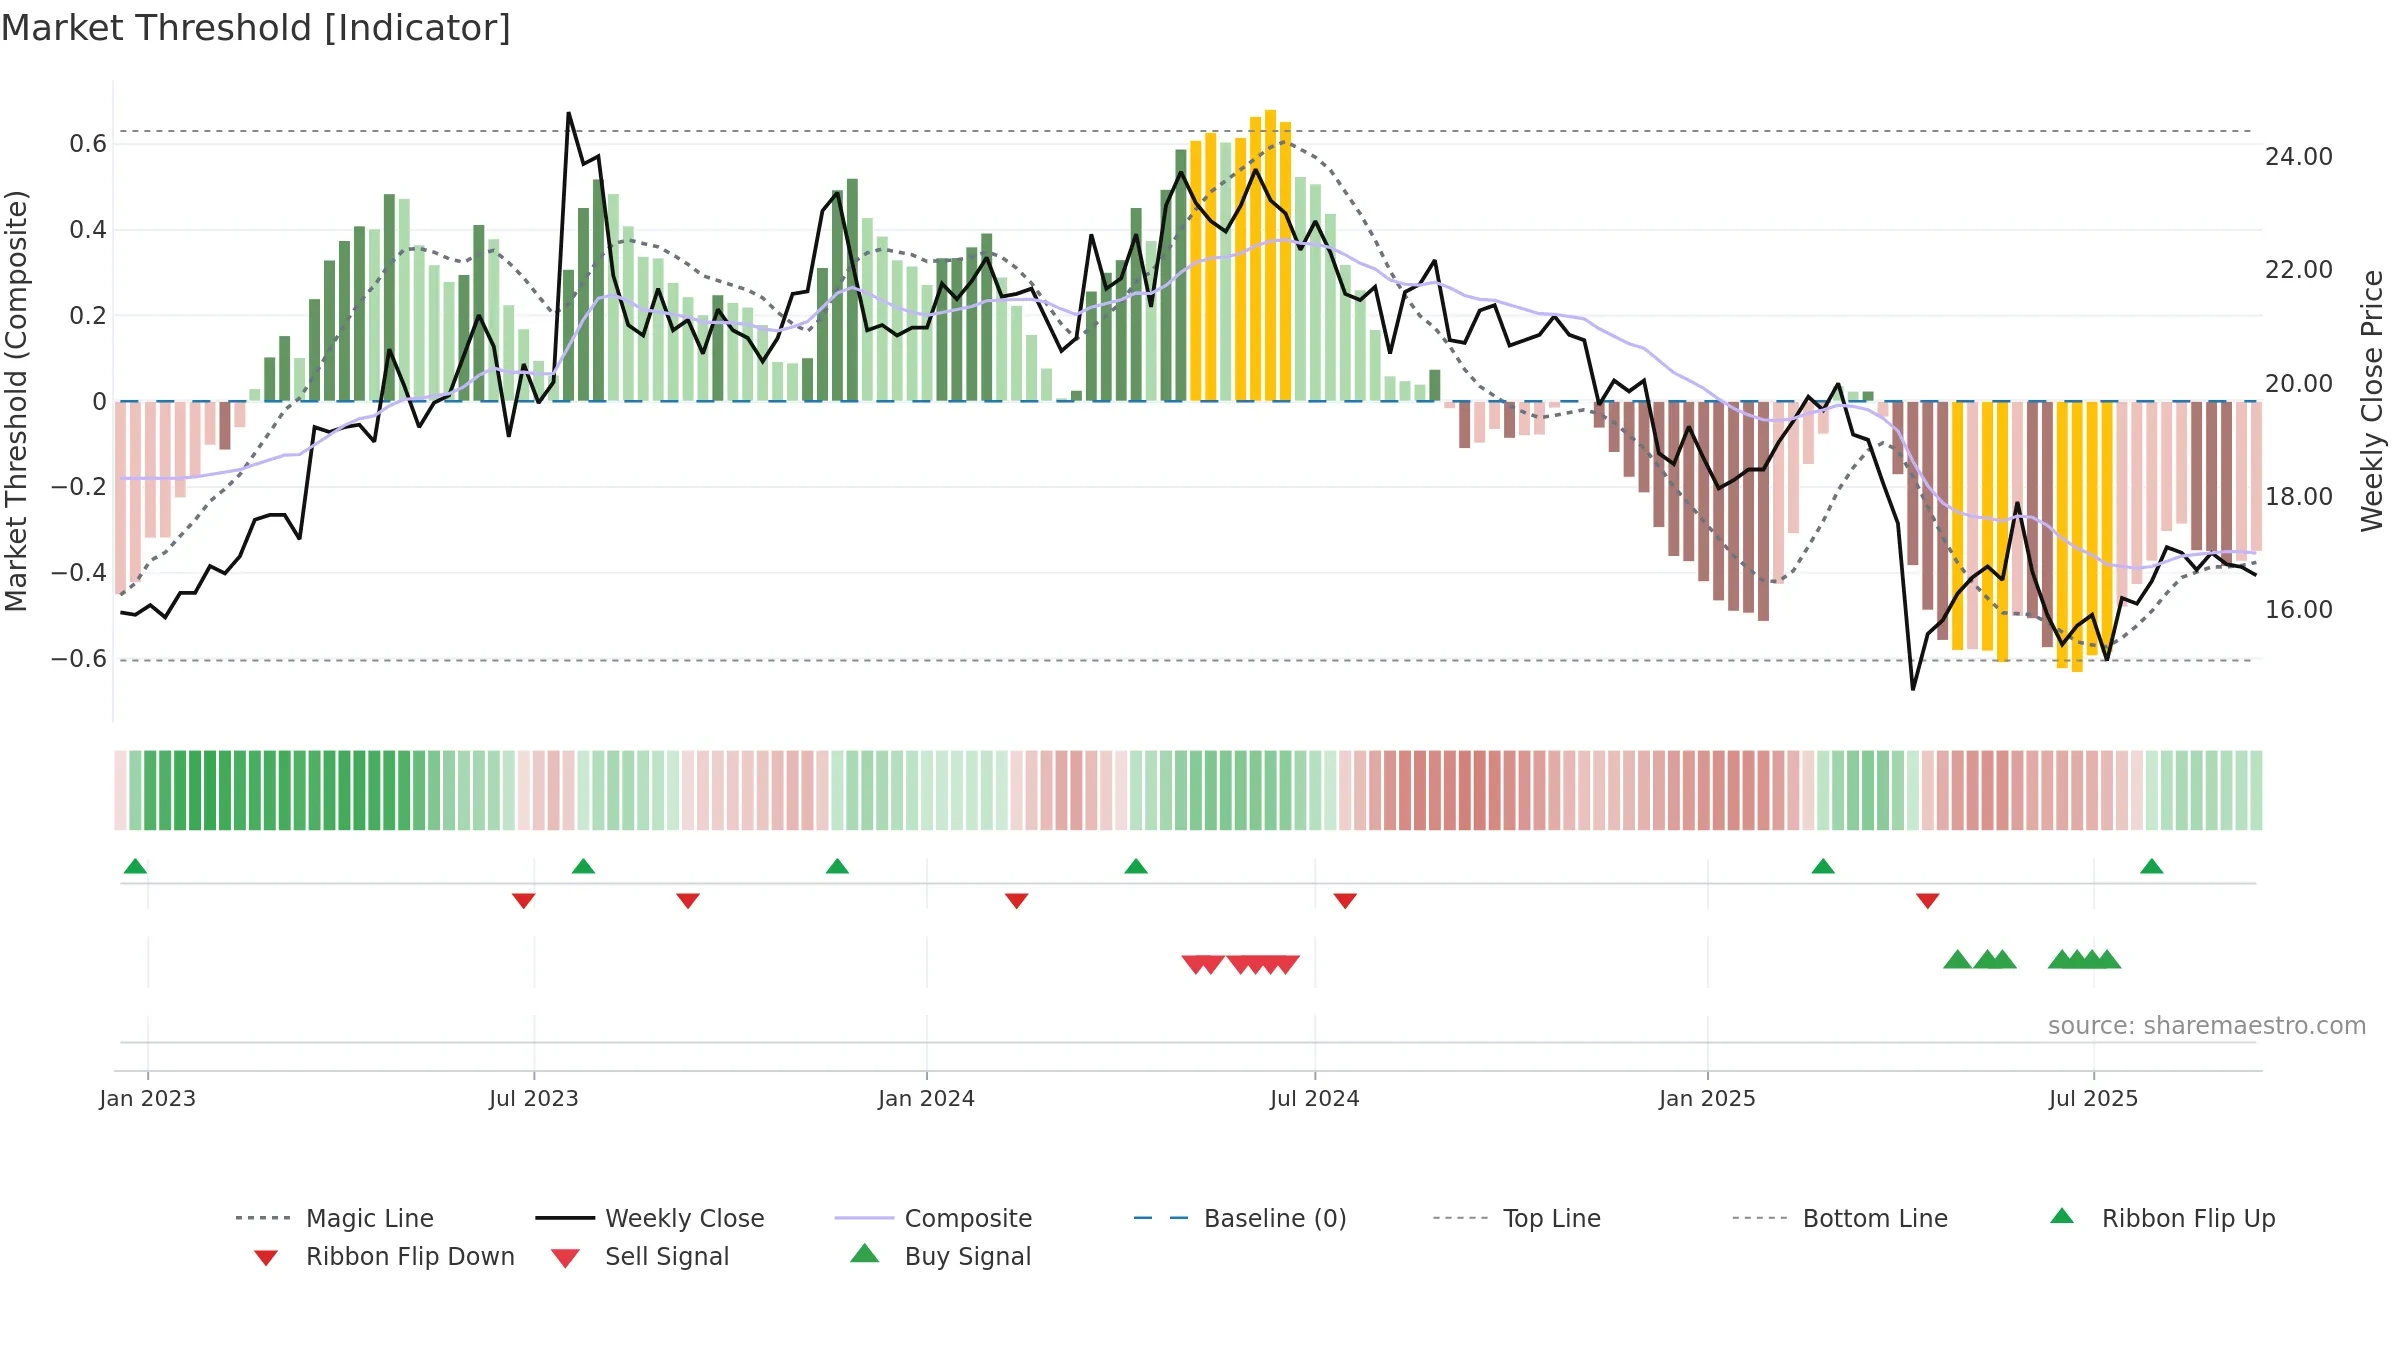Toggle the Ribbon Flip Up legend entry
This screenshot has height=1350, width=2400.
2162,1218
